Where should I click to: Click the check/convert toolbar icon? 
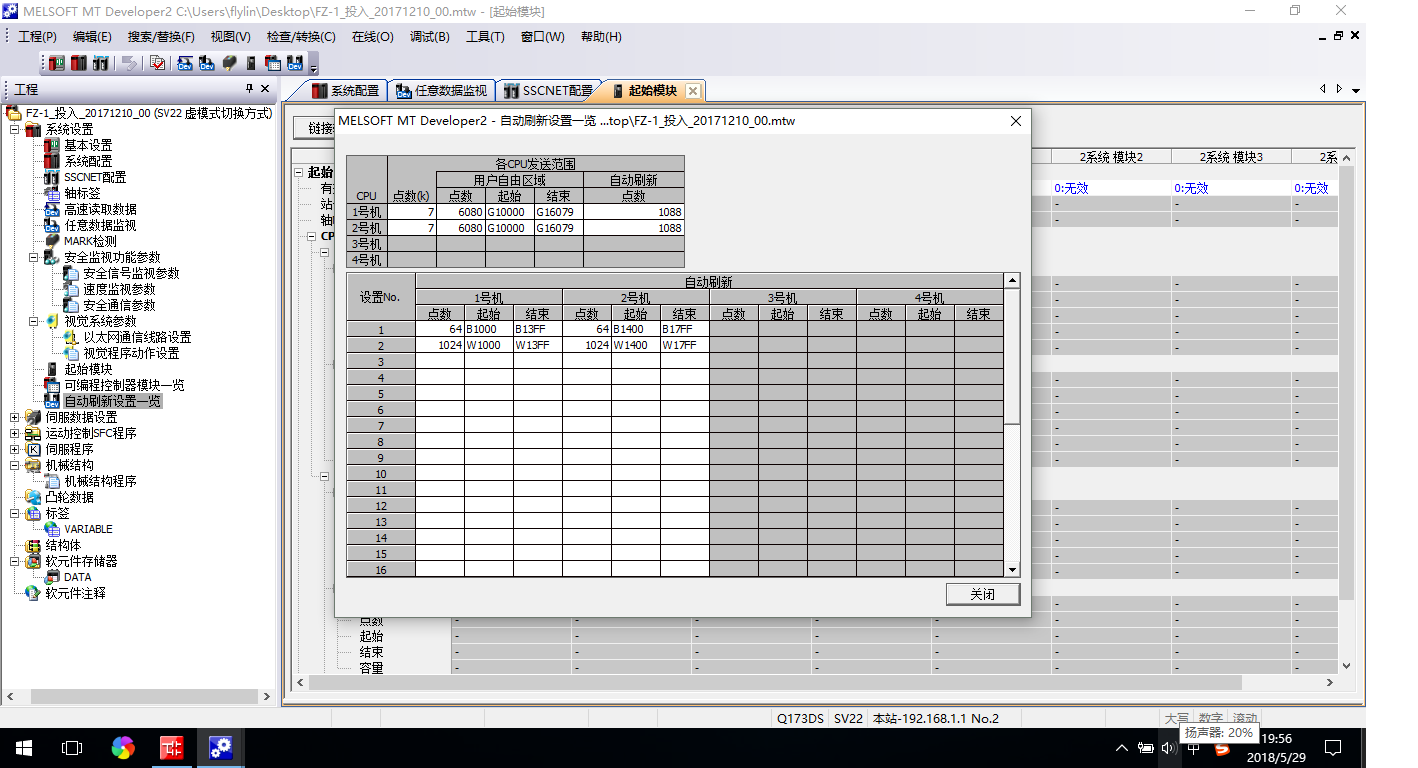pos(157,63)
